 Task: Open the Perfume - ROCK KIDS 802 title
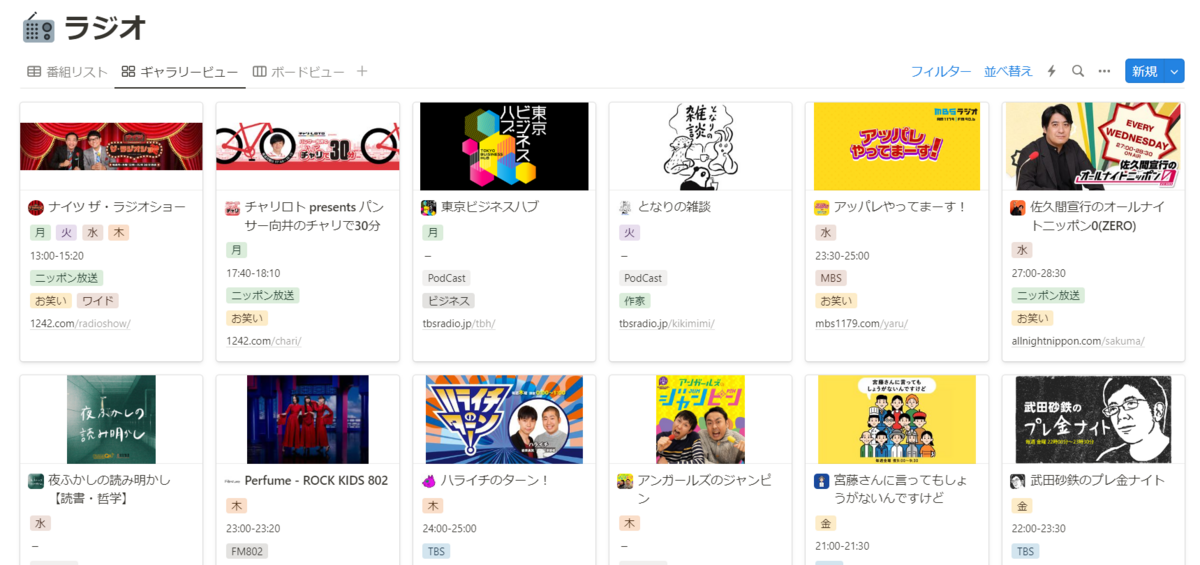tap(316, 480)
